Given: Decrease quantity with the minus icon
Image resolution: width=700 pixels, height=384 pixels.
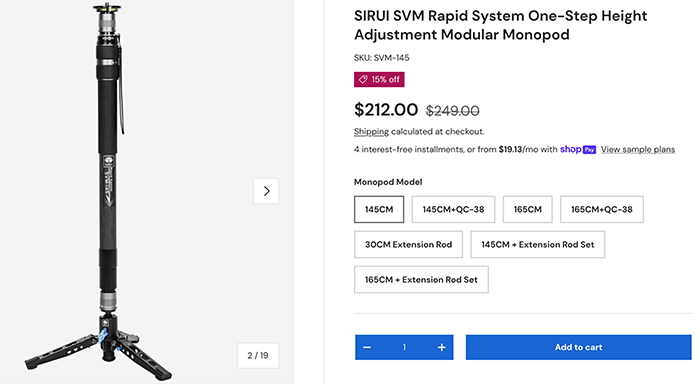Looking at the screenshot, I should pyautogui.click(x=367, y=347).
